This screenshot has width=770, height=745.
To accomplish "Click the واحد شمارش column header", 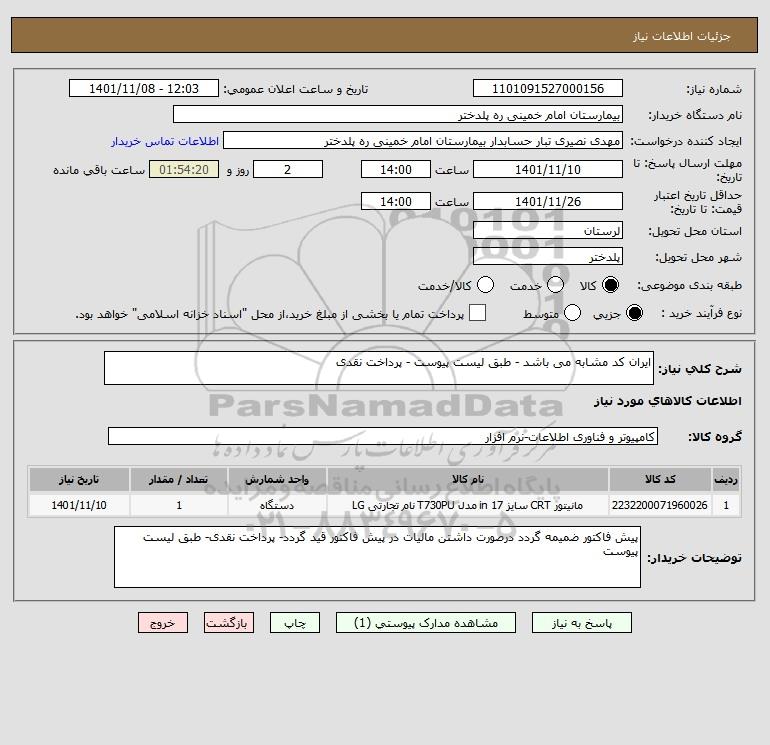I will click(x=277, y=479).
